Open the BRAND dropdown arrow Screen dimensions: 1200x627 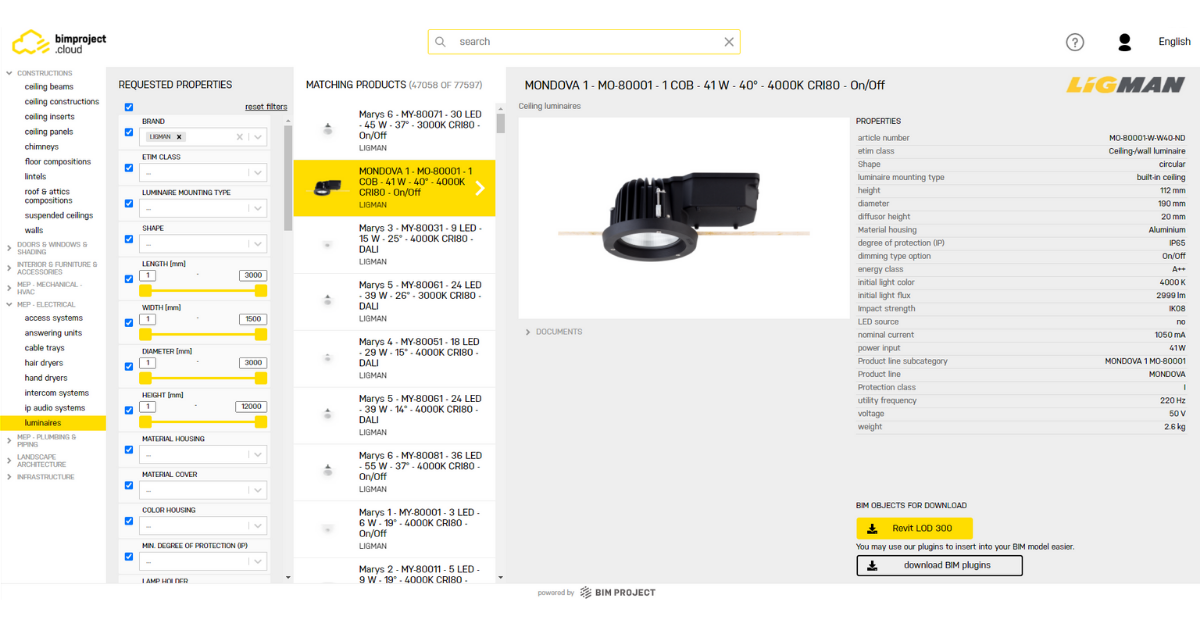pyautogui.click(x=258, y=137)
